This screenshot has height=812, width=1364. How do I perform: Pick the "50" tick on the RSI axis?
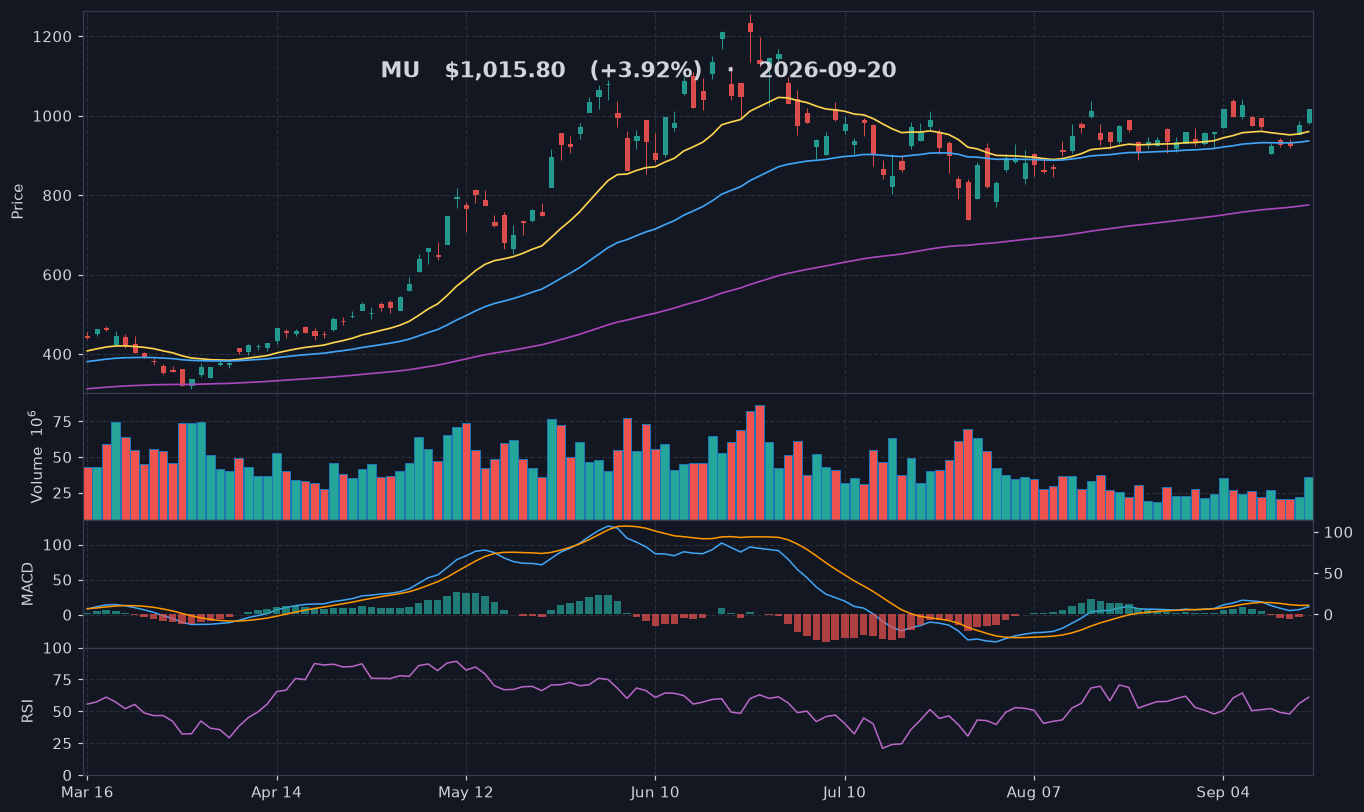point(63,712)
